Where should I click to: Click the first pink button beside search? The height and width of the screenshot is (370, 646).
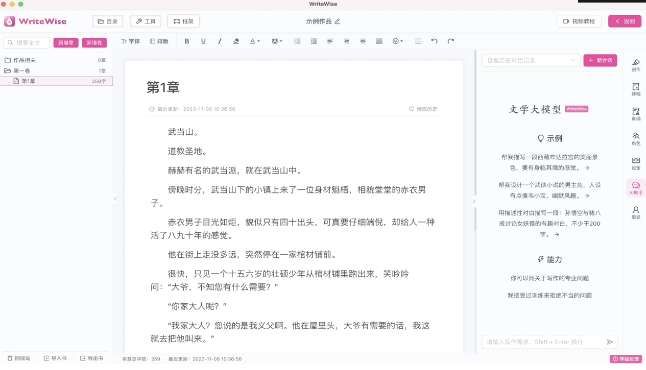point(66,42)
